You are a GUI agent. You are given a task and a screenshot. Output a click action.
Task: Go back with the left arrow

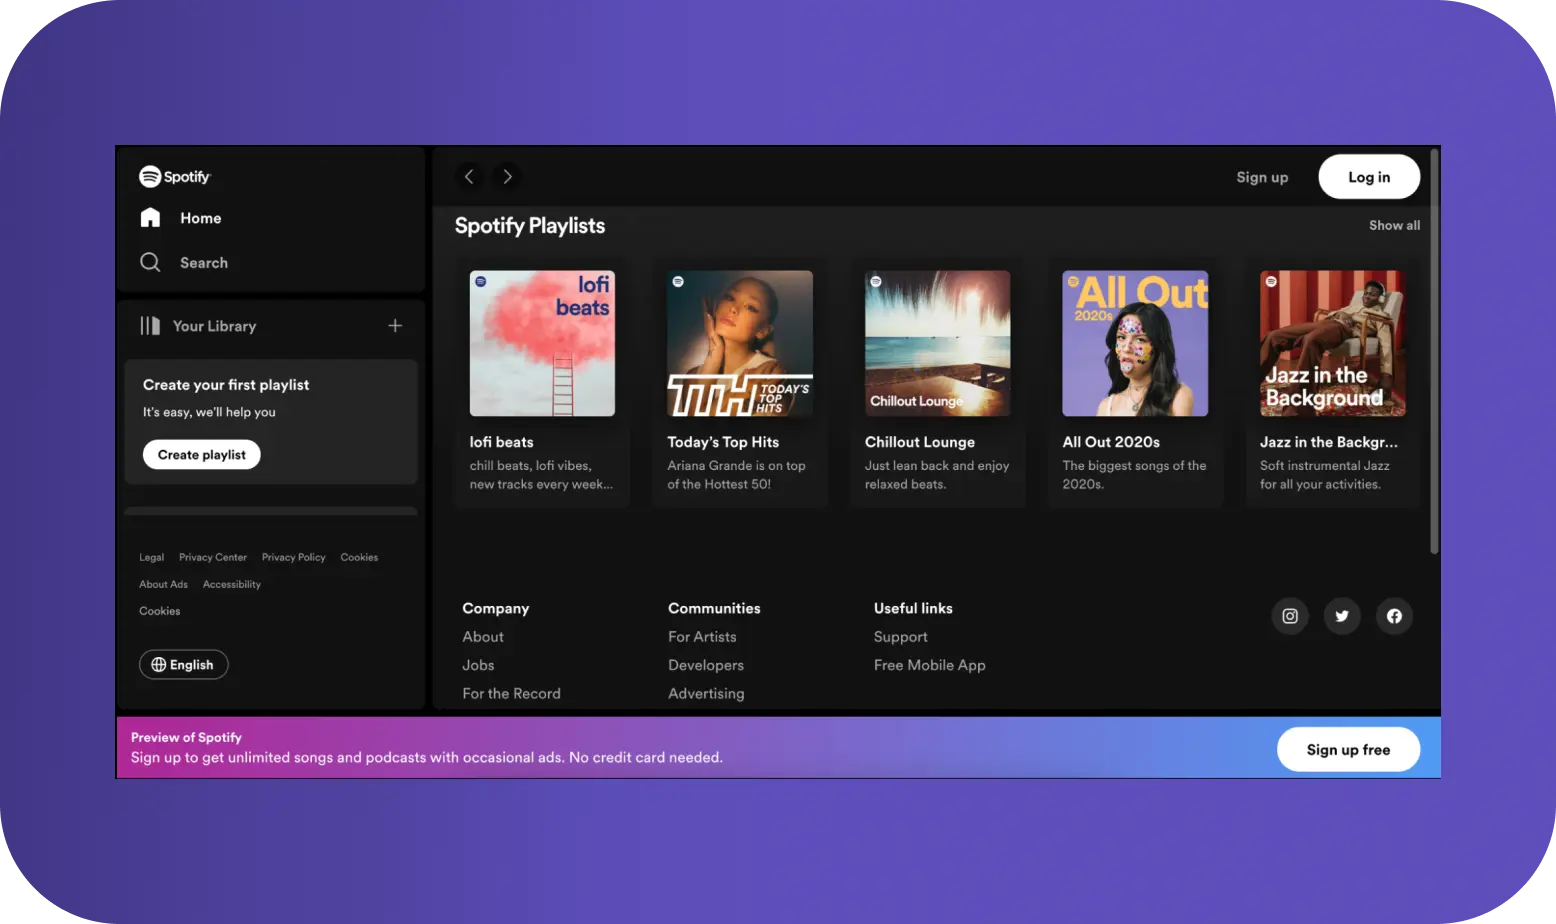[469, 177]
